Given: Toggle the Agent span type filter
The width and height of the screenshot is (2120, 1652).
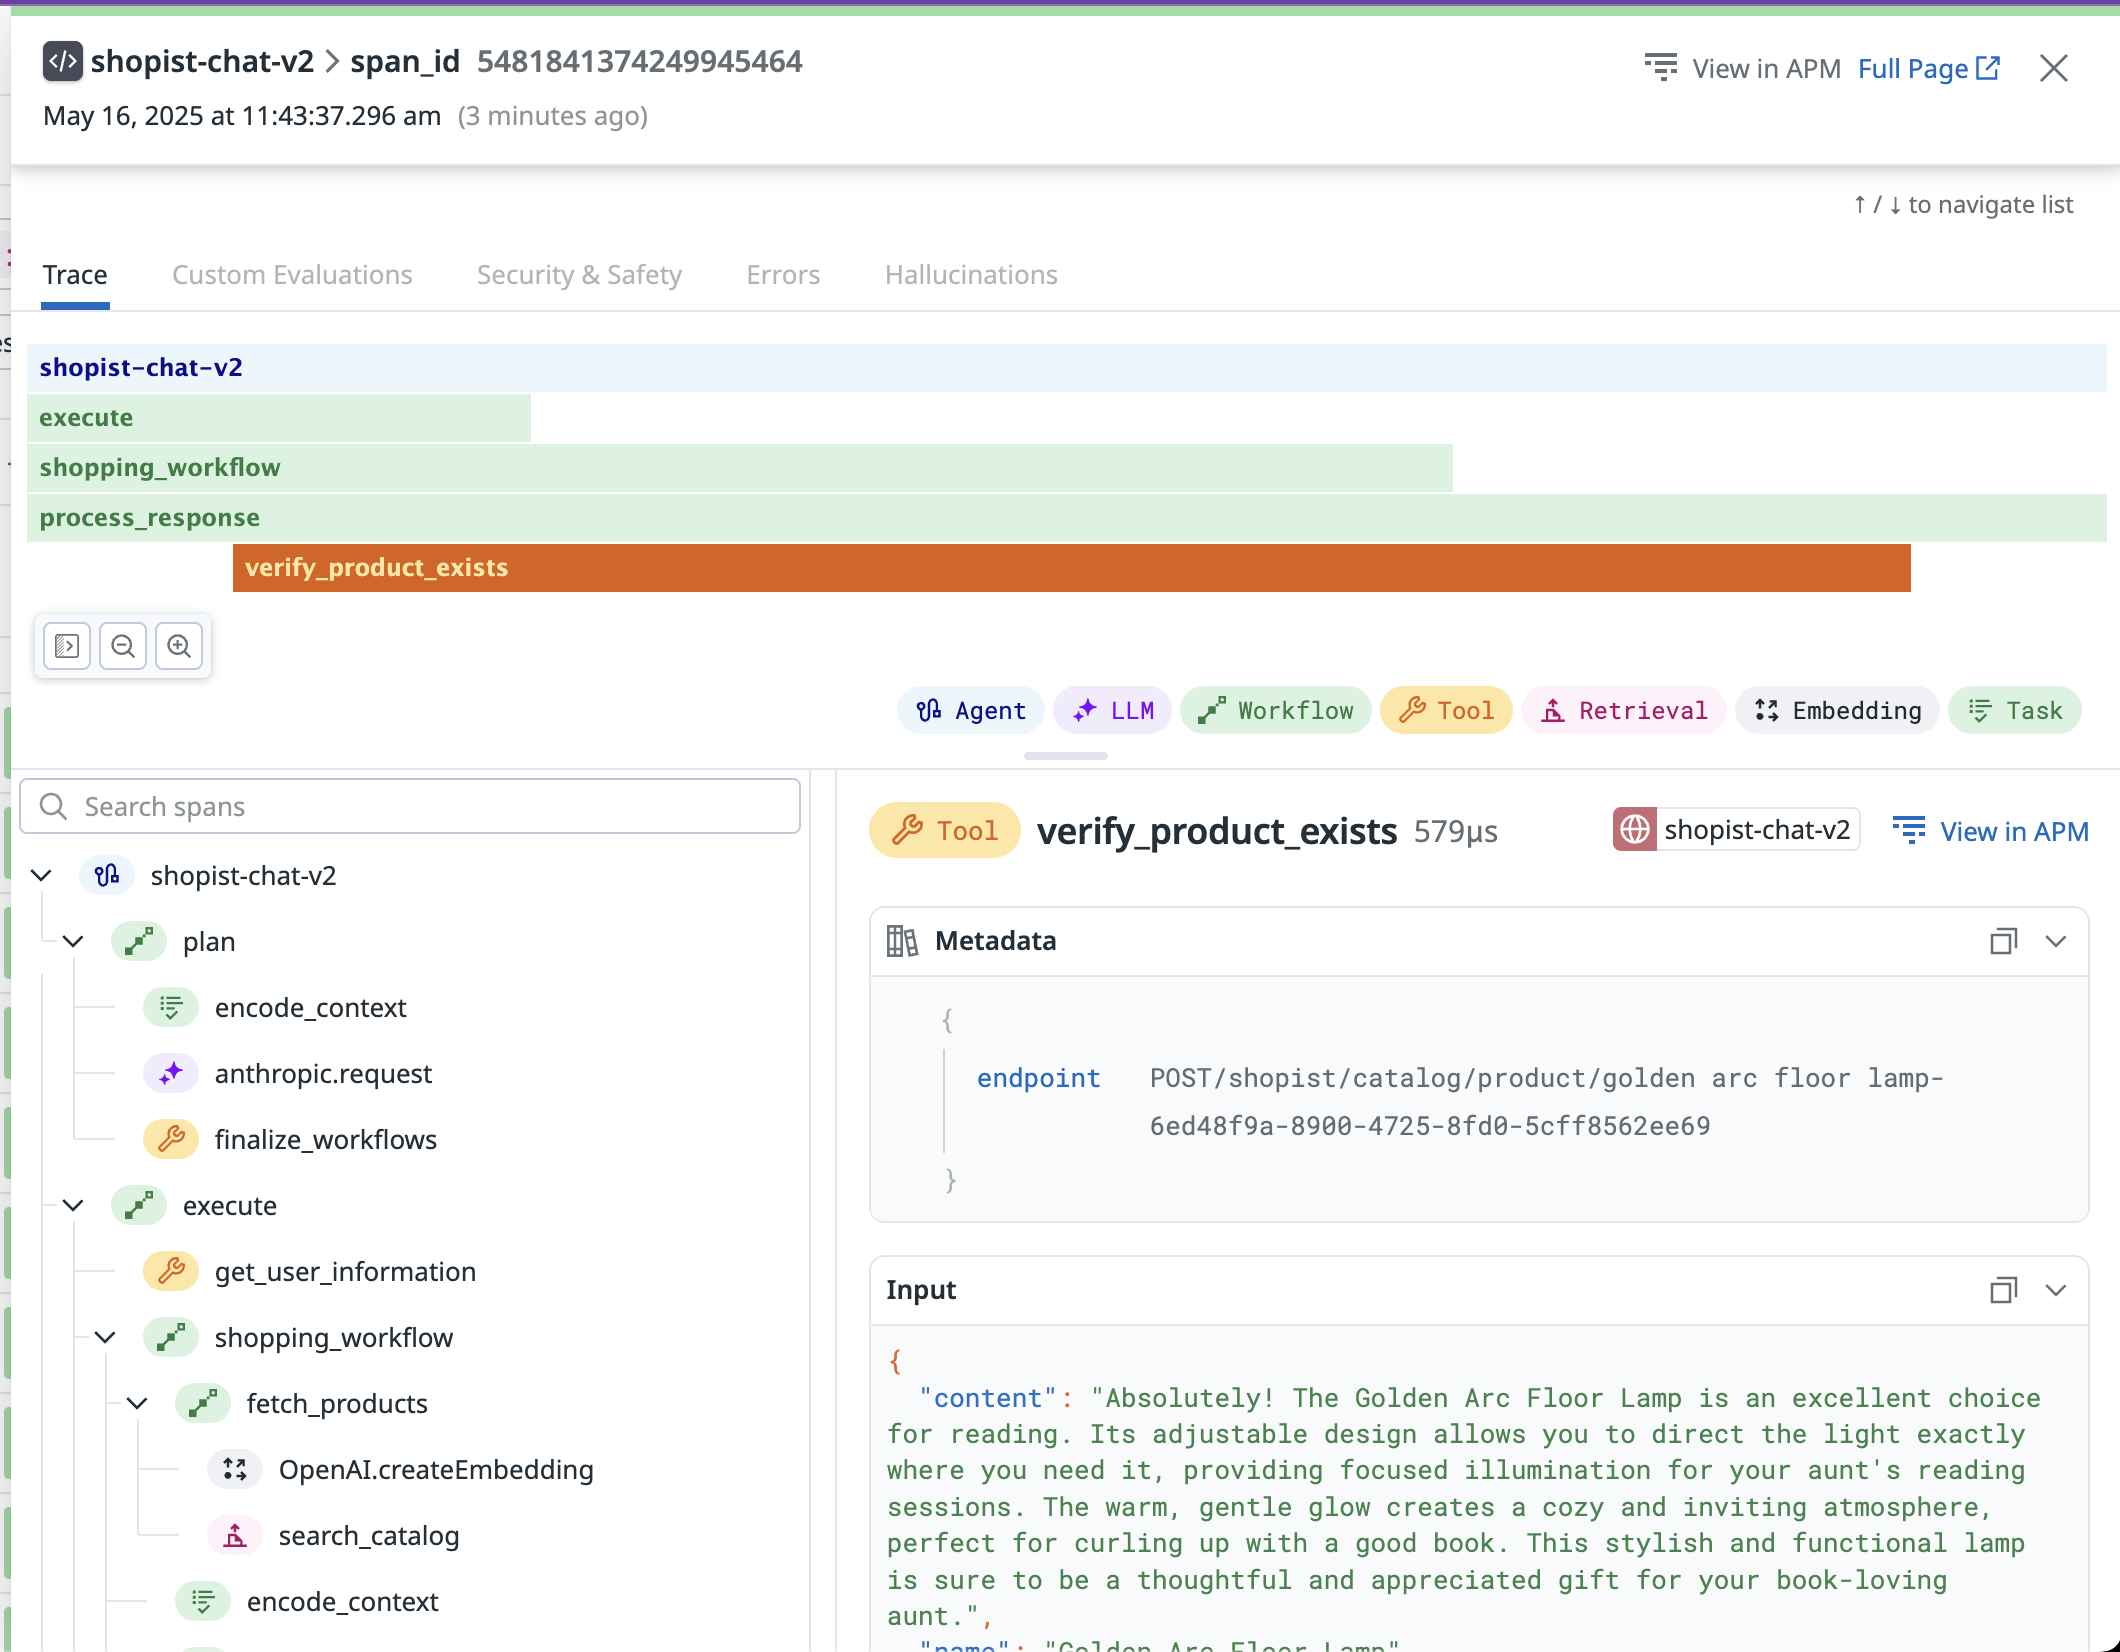Looking at the screenshot, I should pos(971,710).
